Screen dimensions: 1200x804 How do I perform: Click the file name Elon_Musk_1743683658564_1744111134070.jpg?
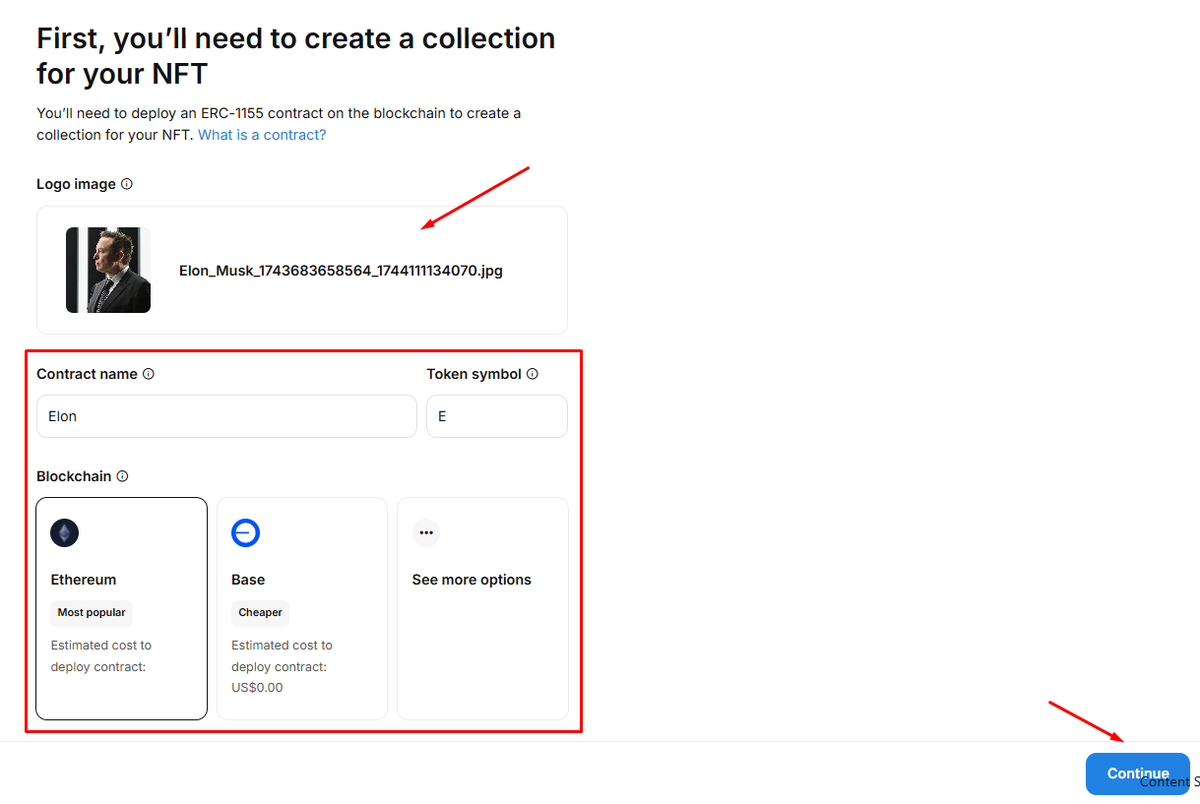[x=341, y=270]
